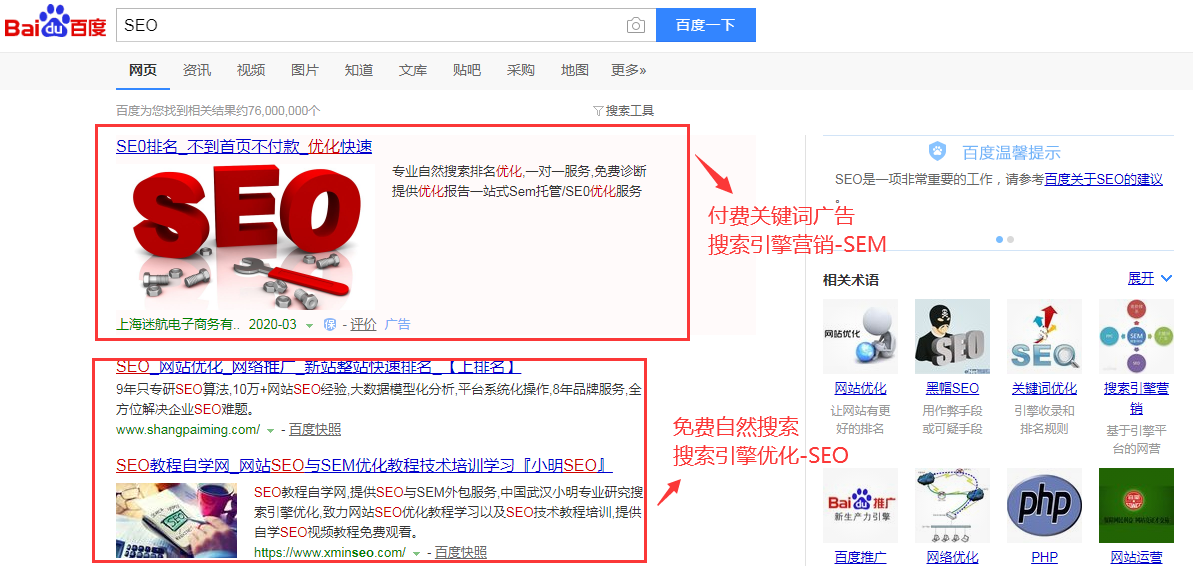
Task: Click the xminseo result thumbnail image
Action: pos(177,521)
